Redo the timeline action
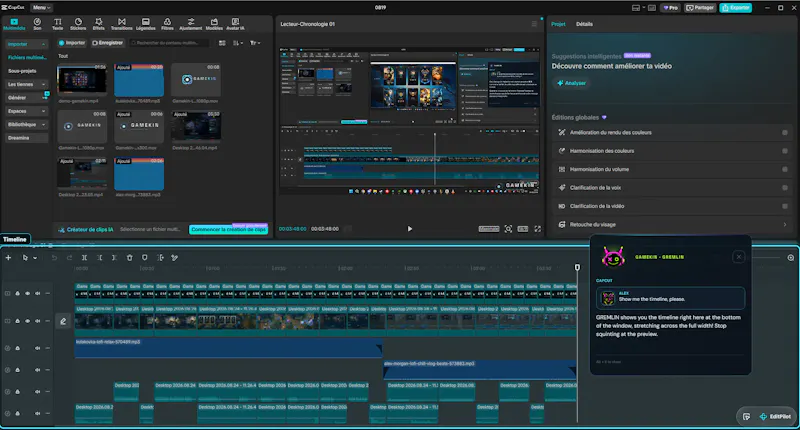Screen dimensions: 800x430 (x=69, y=258)
